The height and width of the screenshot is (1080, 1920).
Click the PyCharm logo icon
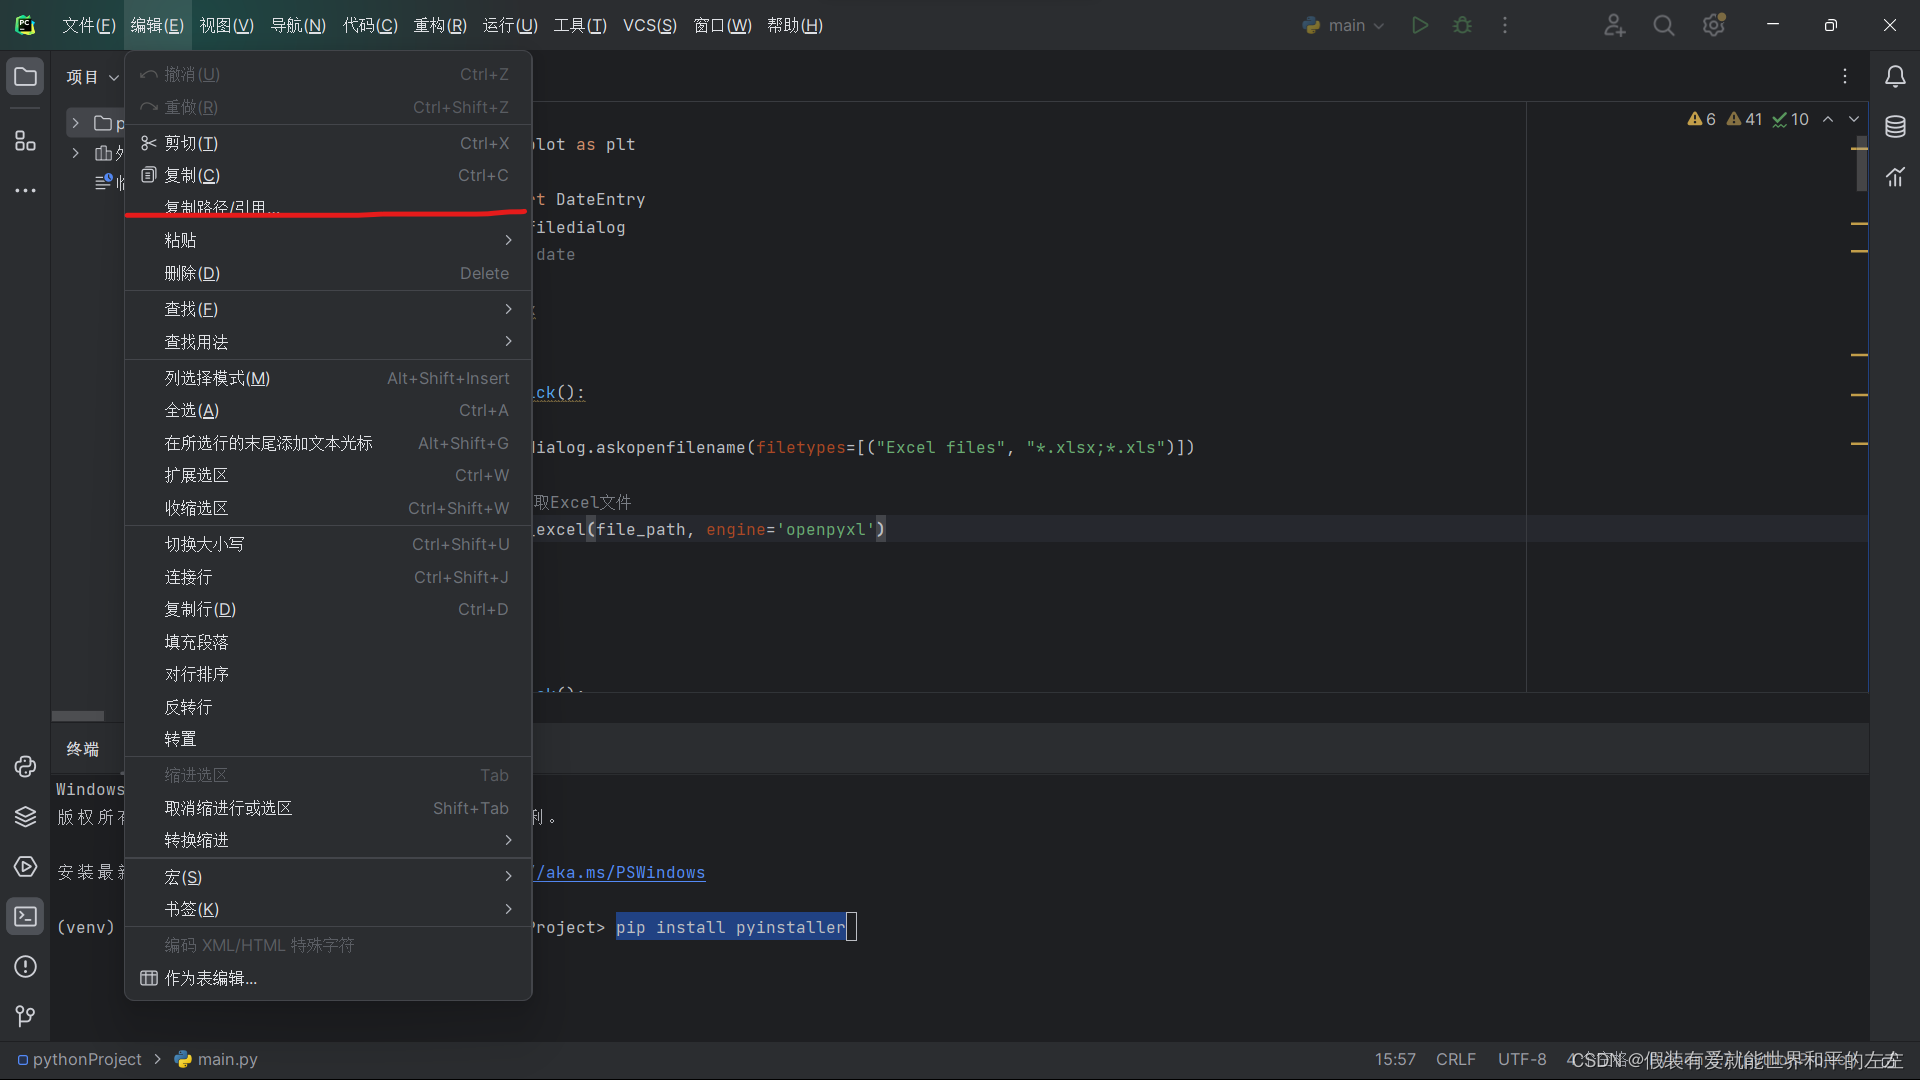(26, 25)
